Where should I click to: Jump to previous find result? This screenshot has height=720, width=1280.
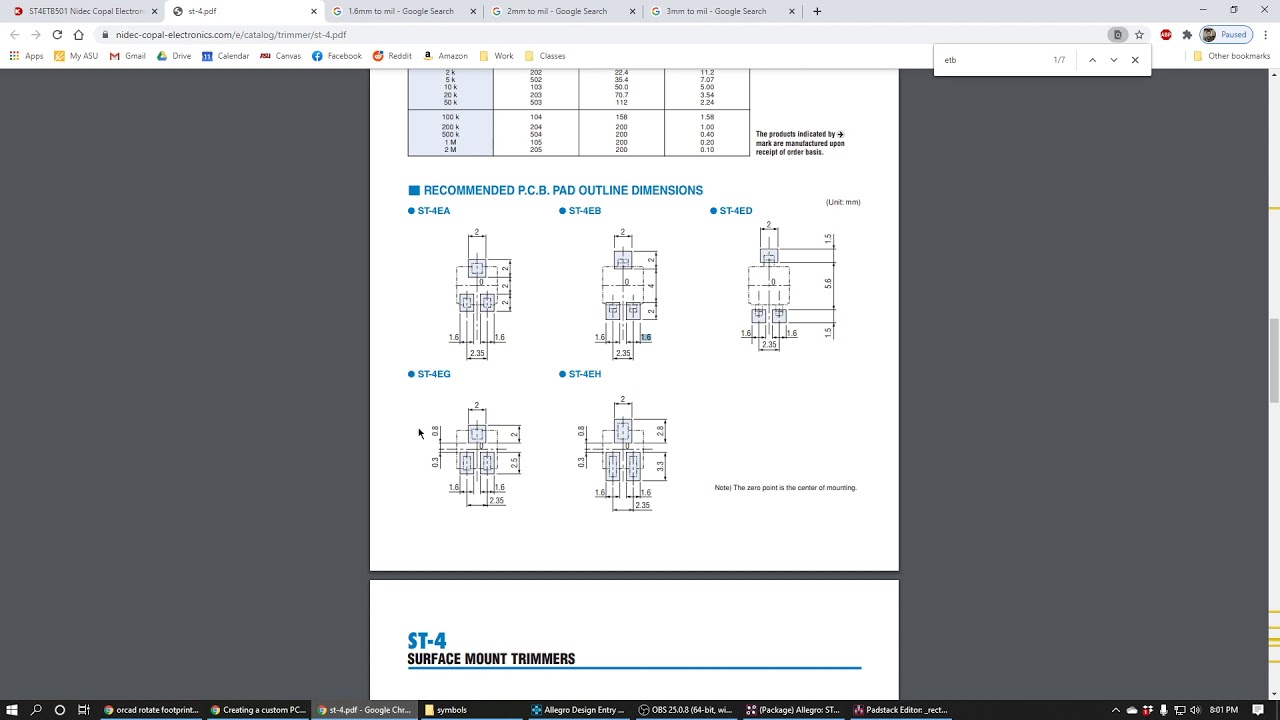point(1092,60)
